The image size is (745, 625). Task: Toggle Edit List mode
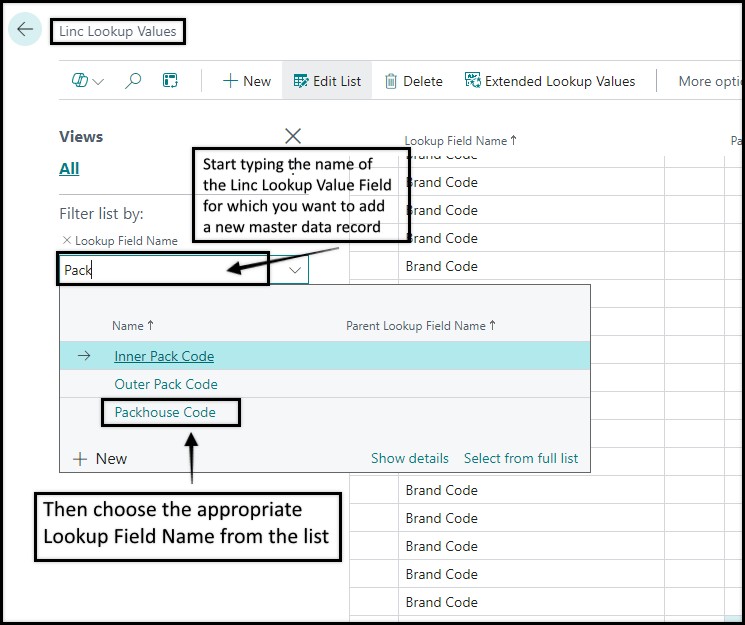(326, 81)
